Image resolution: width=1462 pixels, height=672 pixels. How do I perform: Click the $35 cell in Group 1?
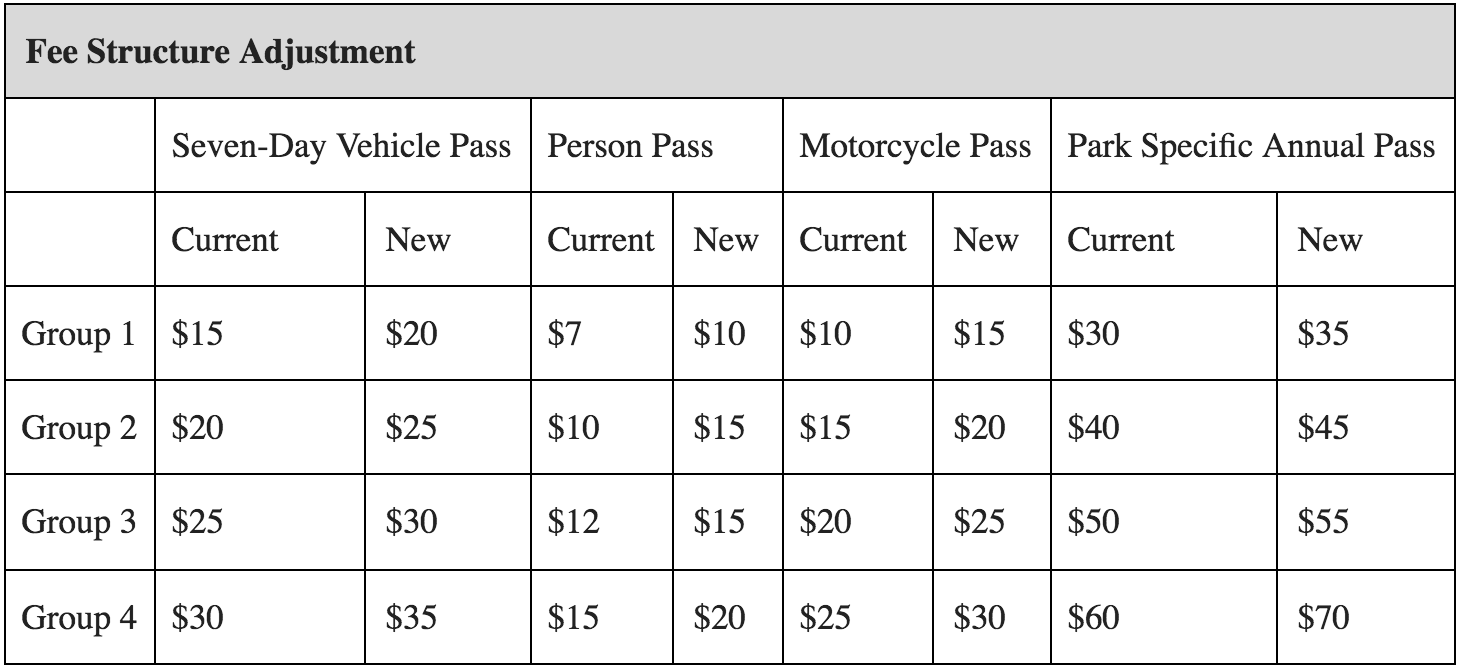(x=1323, y=334)
